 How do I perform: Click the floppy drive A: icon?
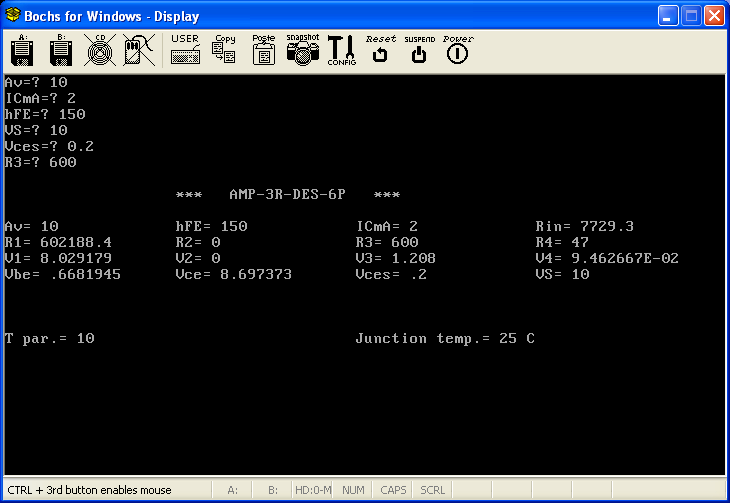(x=22, y=50)
